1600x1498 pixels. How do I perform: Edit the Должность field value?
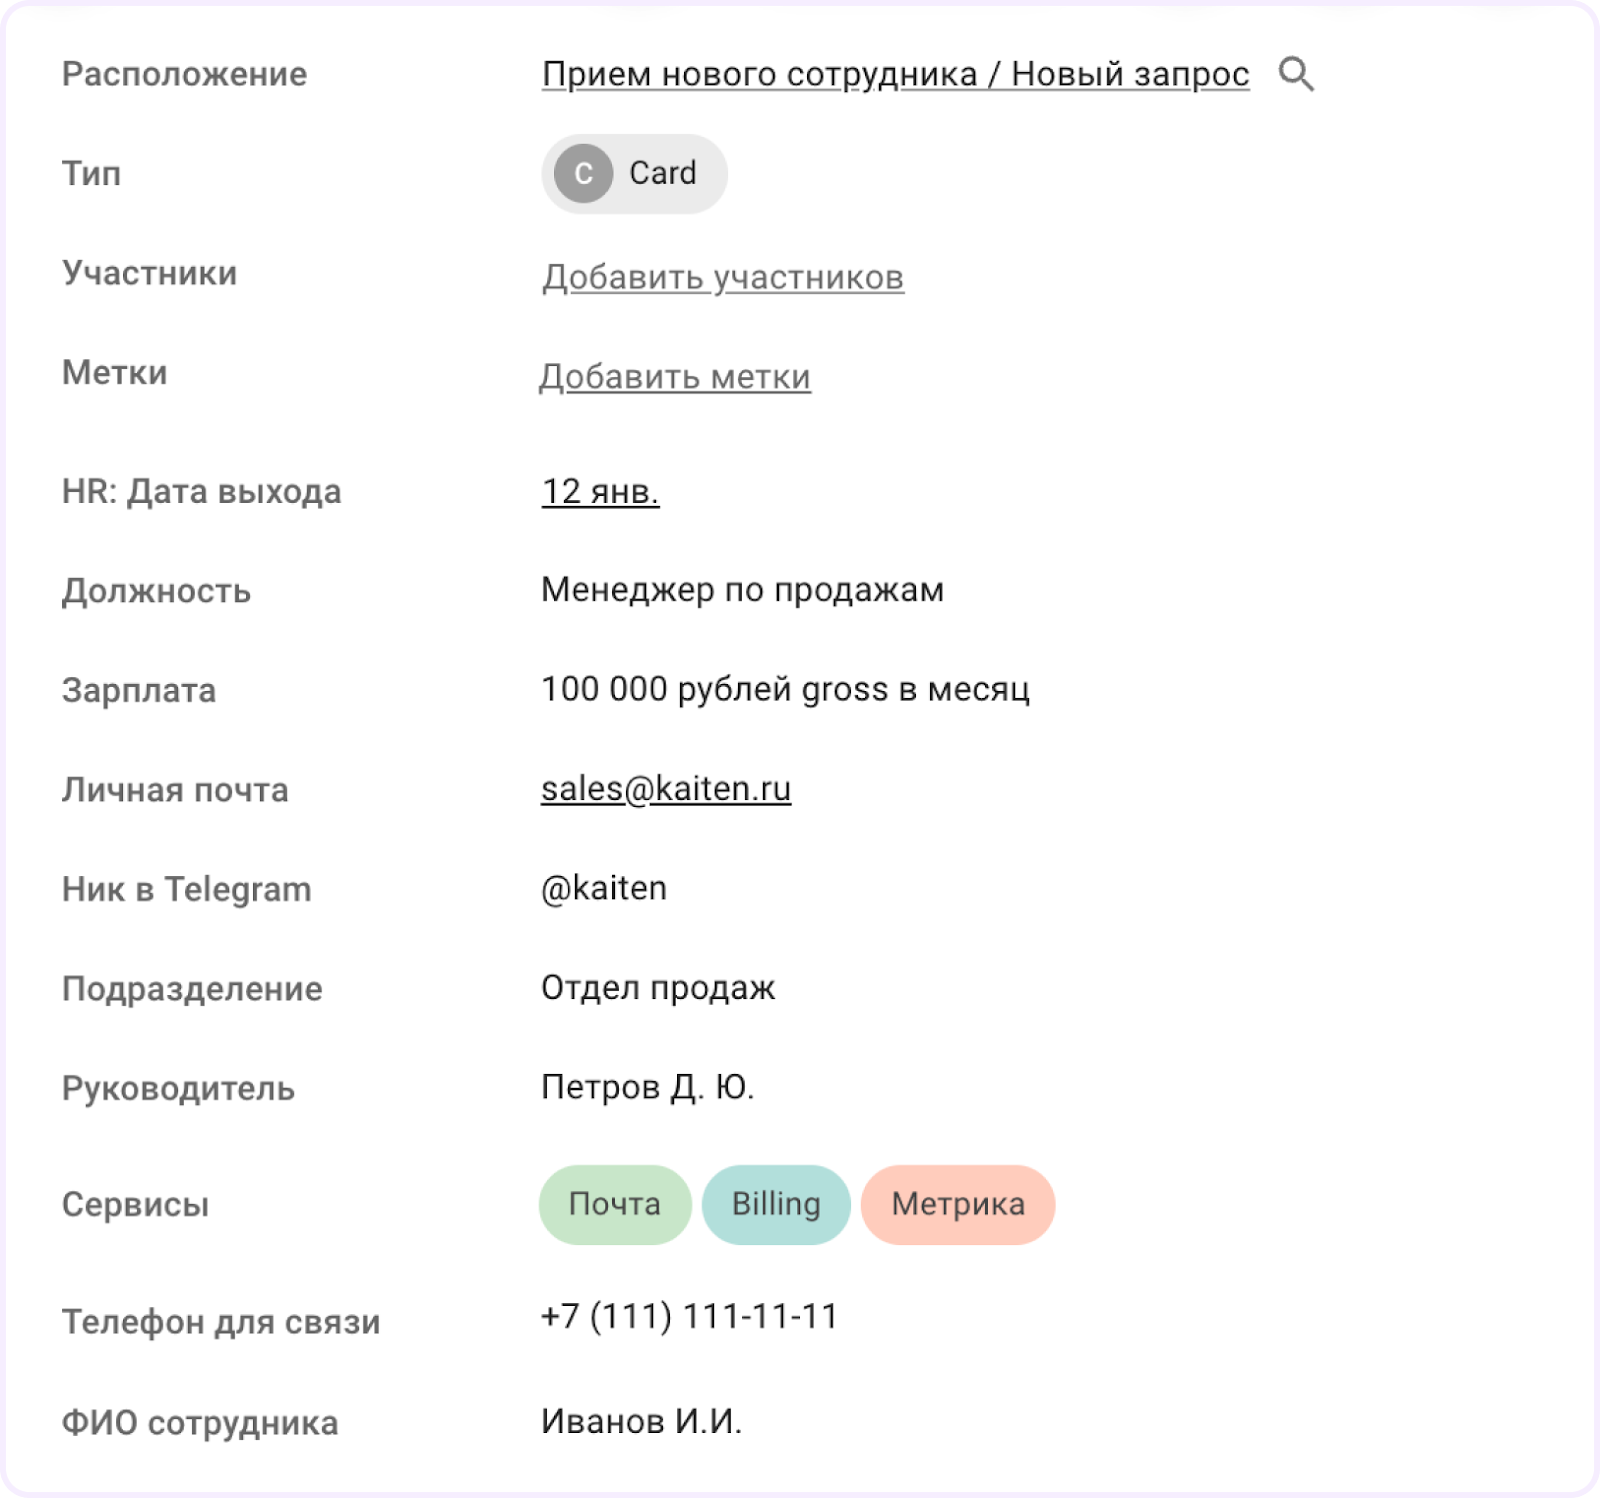coord(742,590)
